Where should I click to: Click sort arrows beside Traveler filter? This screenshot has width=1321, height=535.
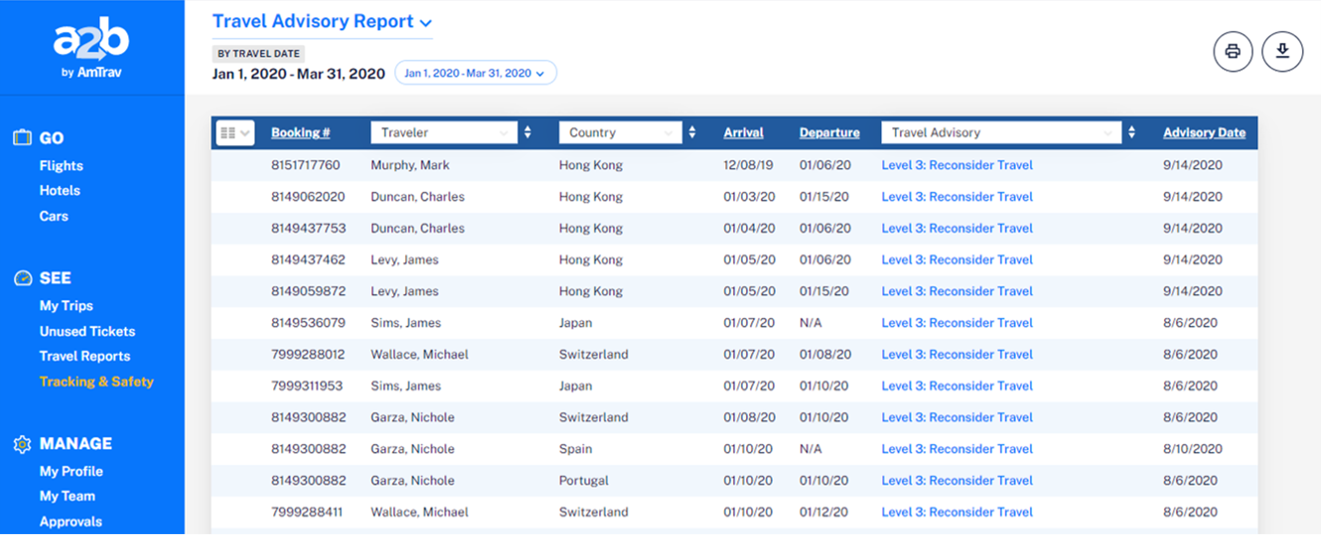[x=528, y=132]
